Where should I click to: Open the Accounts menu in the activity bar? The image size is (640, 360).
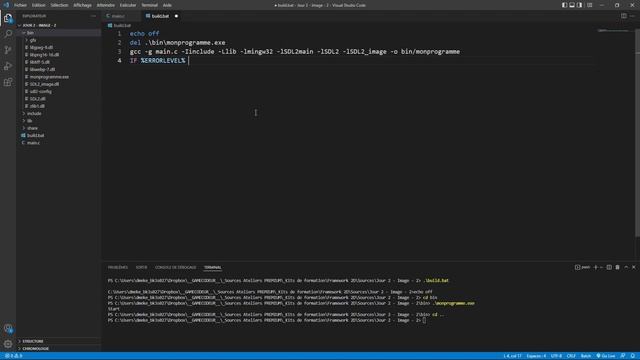coord(8,328)
